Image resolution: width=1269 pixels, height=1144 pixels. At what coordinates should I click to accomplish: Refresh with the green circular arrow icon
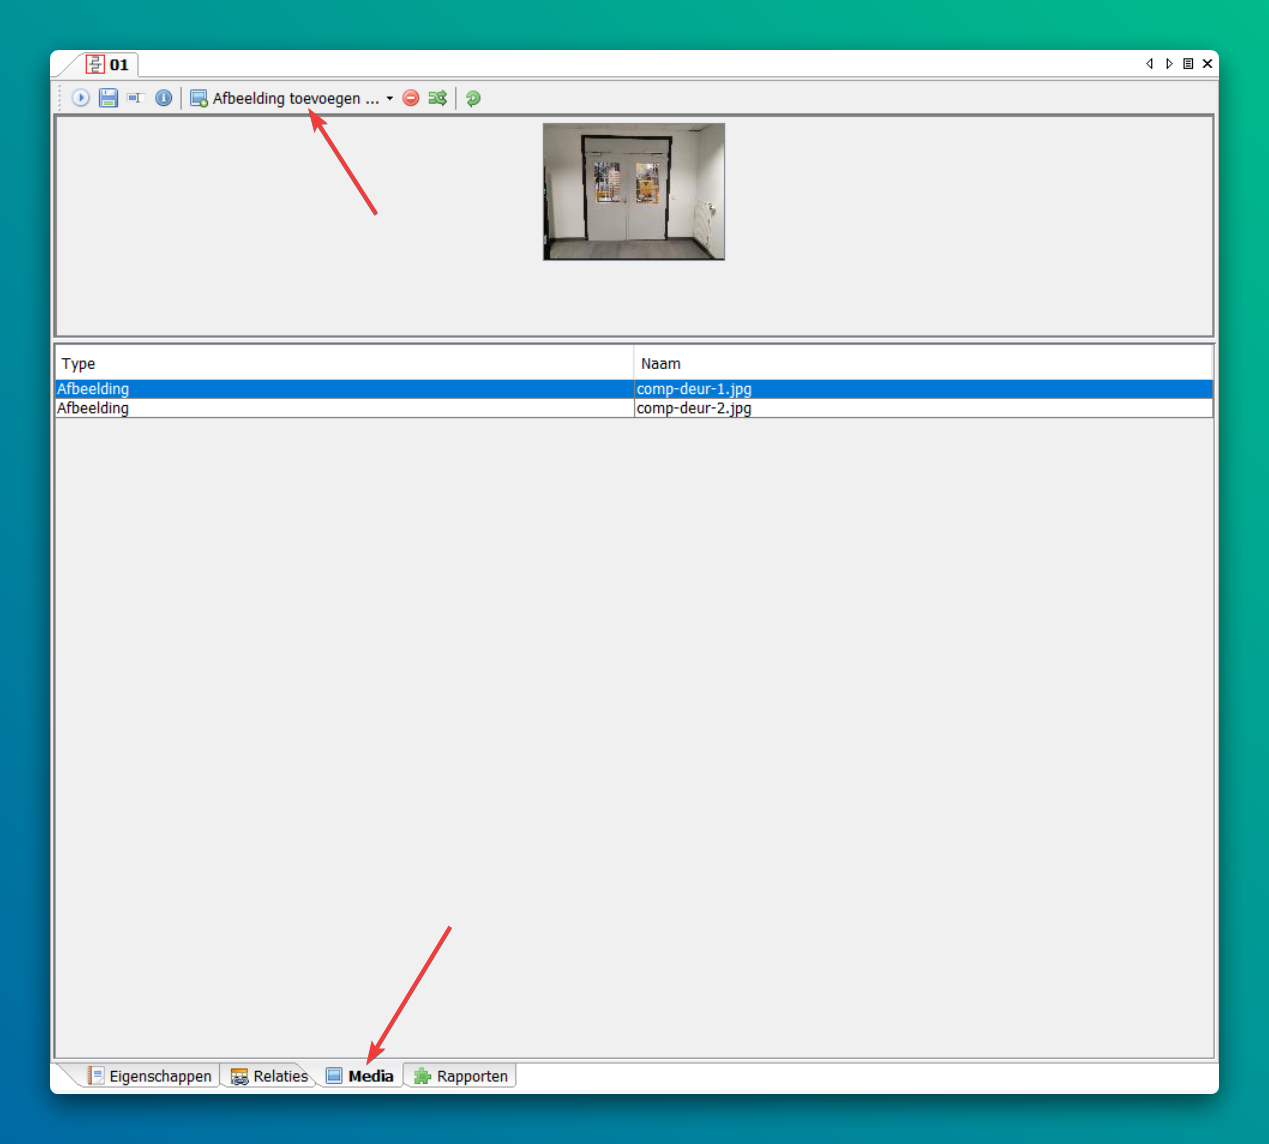click(473, 98)
